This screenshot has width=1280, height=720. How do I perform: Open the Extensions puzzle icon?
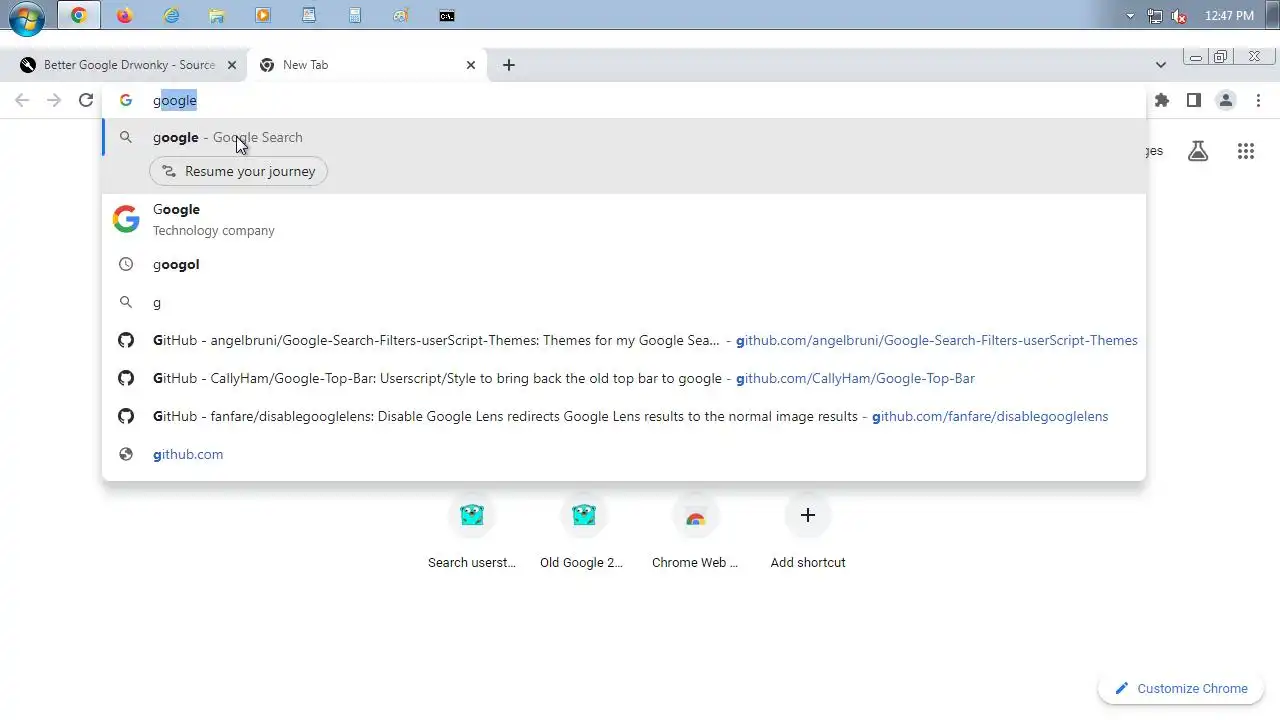pos(1161,100)
